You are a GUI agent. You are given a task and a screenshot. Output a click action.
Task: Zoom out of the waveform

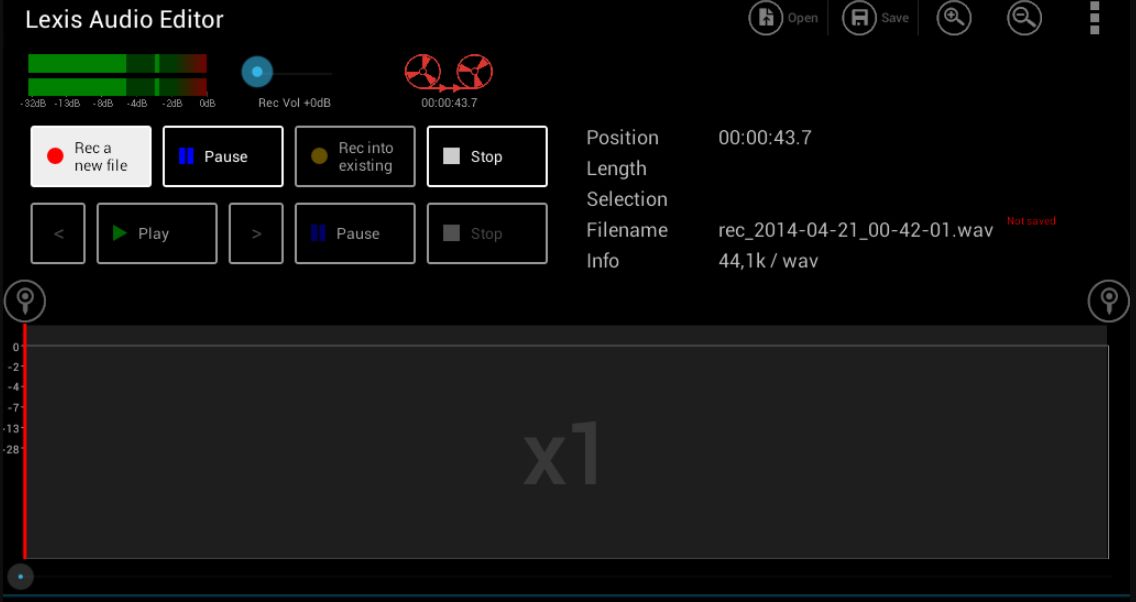(1024, 18)
